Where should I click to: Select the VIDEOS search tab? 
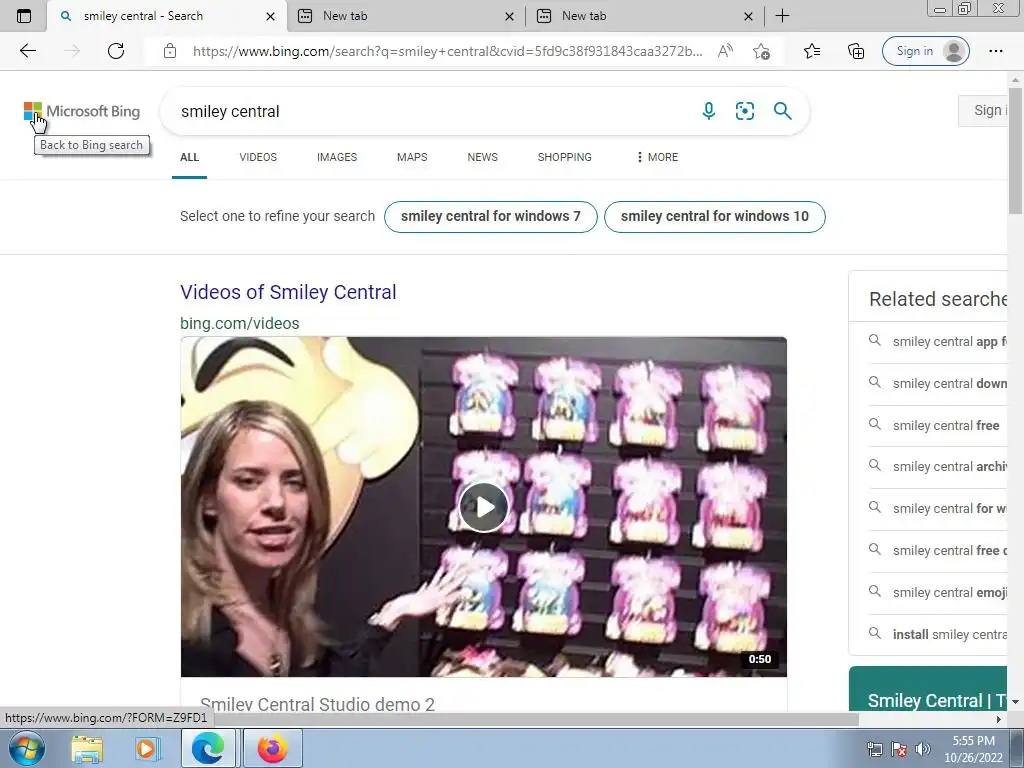258,157
